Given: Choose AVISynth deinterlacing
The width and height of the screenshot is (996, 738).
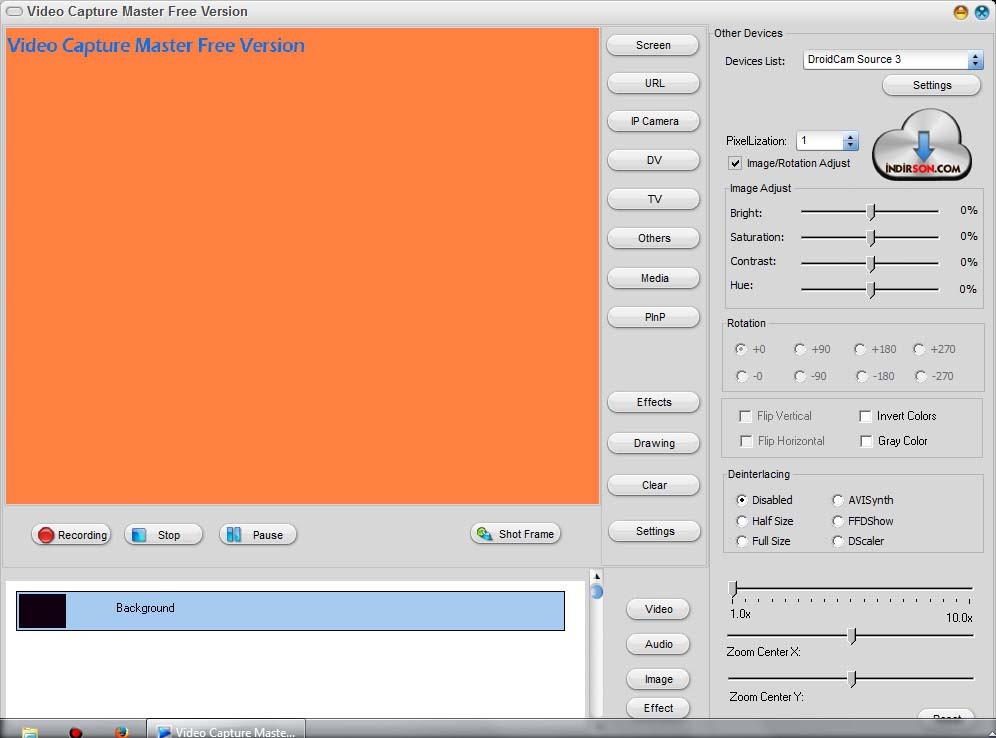Looking at the screenshot, I should [838, 500].
